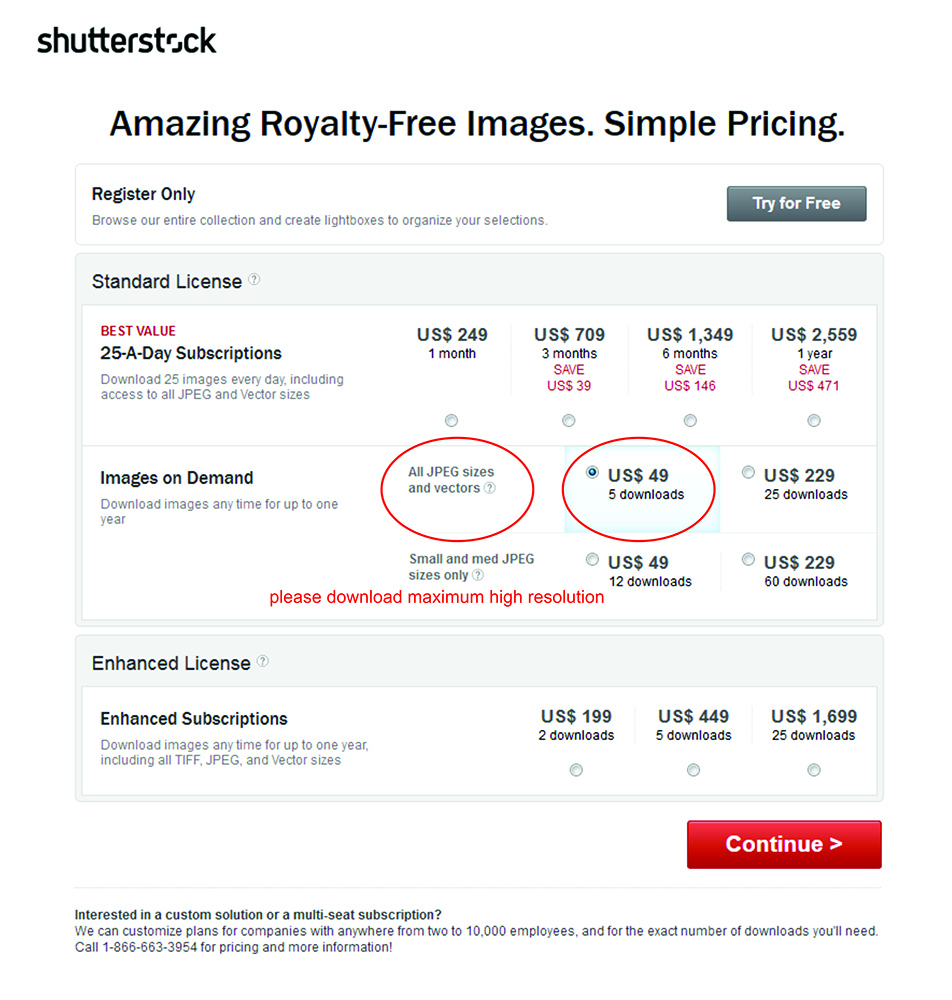Select the 1 month US$ 249 subscription
This screenshot has width=952, height=1000.
(x=452, y=420)
